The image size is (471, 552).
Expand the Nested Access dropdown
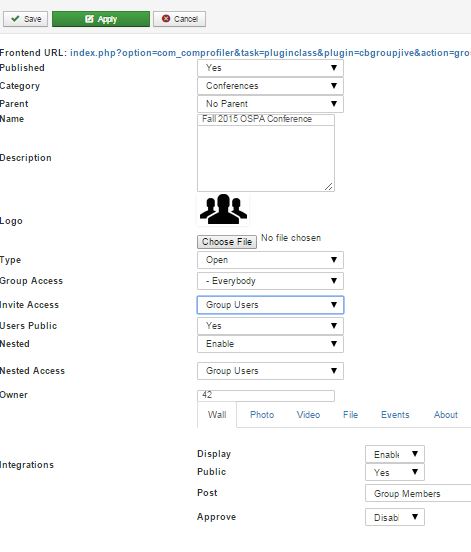click(270, 371)
